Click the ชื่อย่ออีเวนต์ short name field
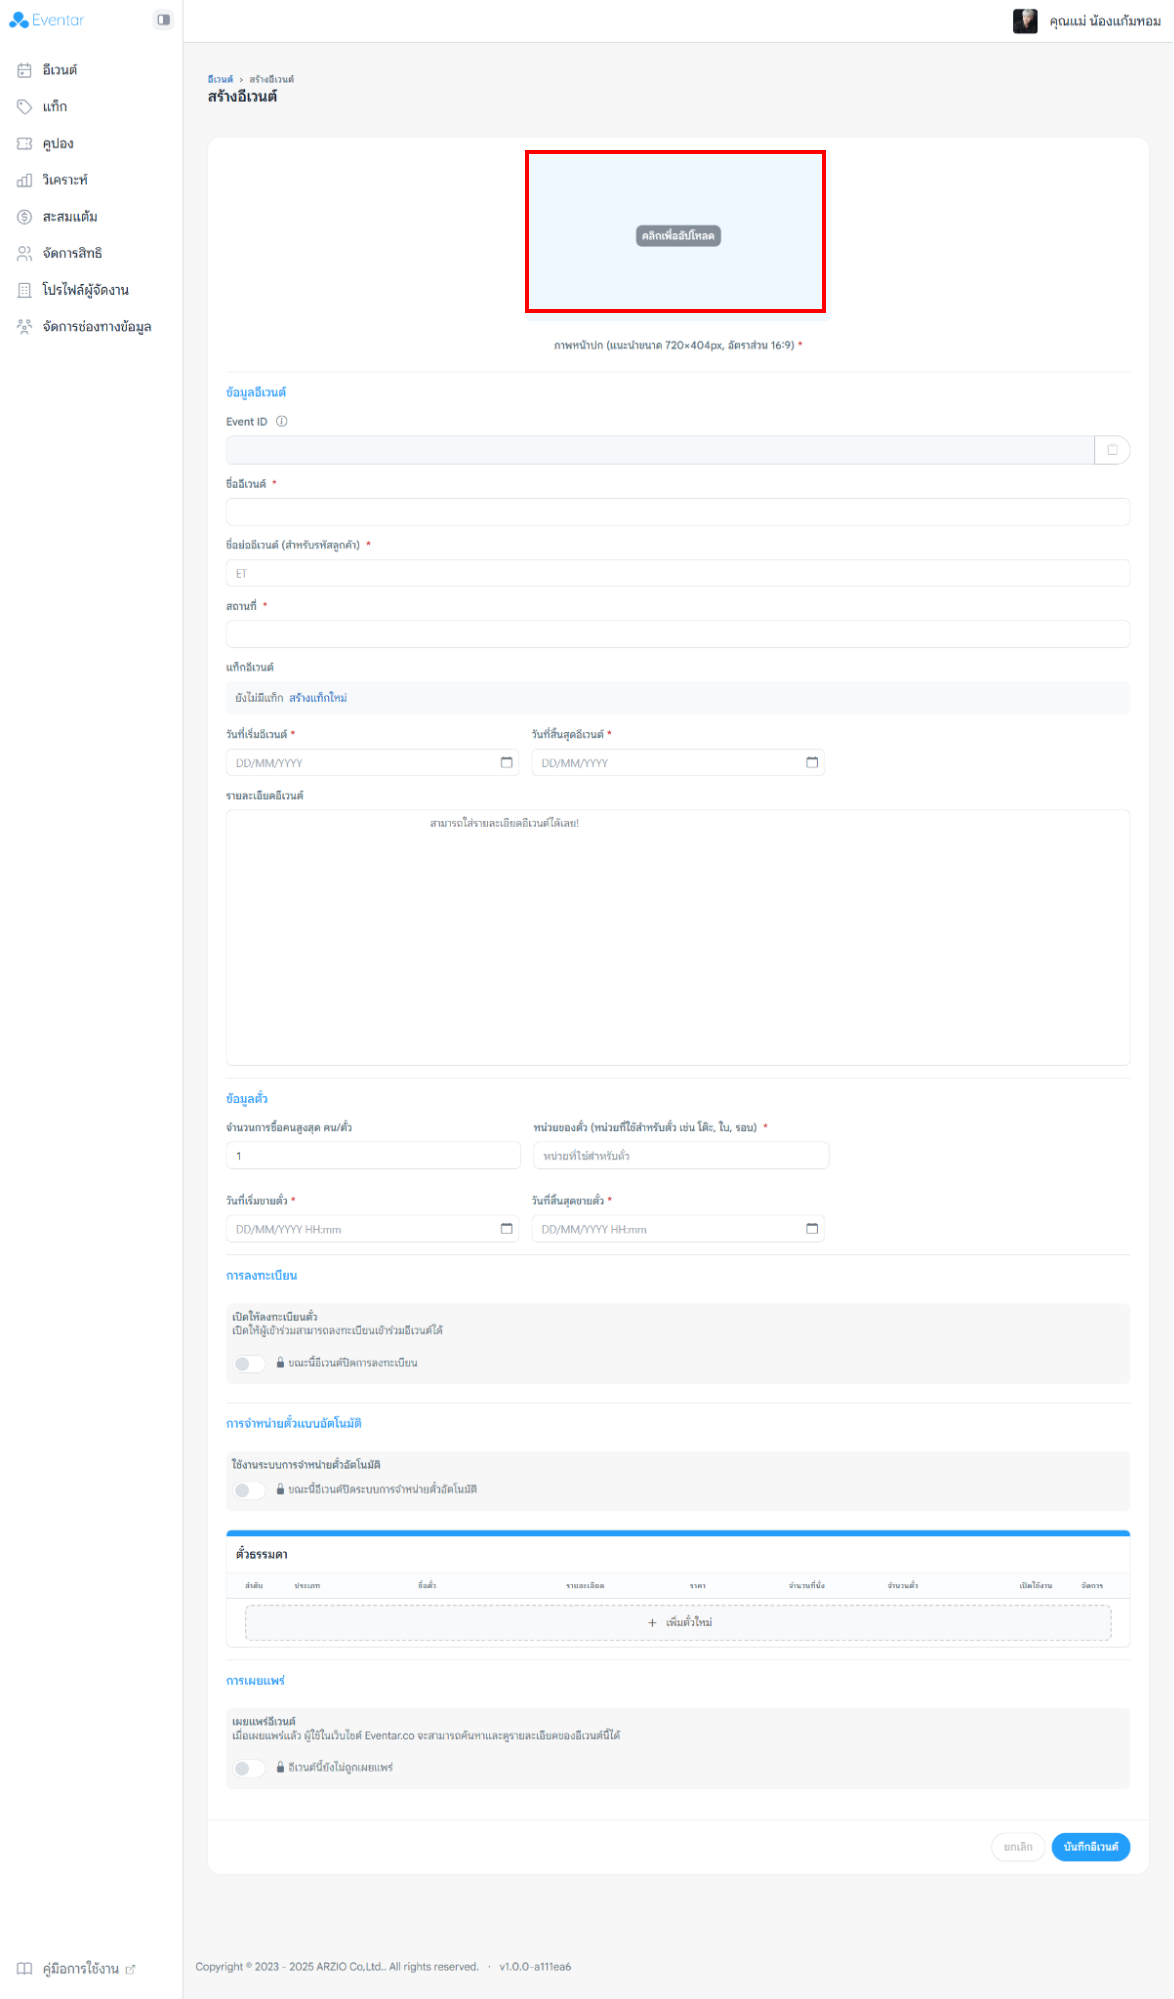1174x1999 pixels. [678, 573]
